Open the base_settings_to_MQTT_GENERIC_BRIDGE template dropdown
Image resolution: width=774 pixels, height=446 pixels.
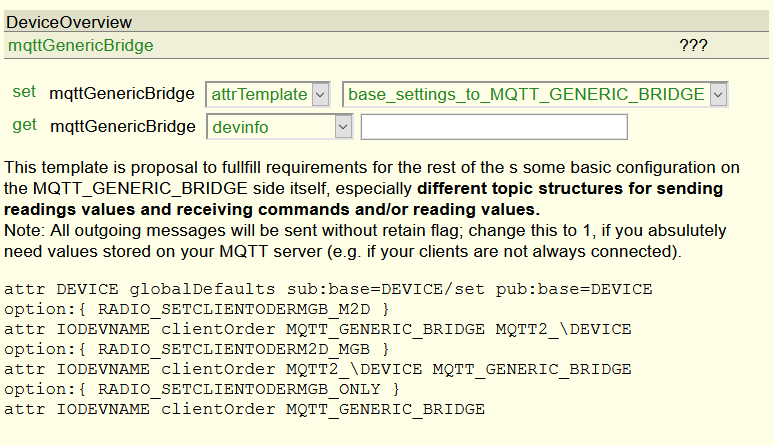pos(535,94)
